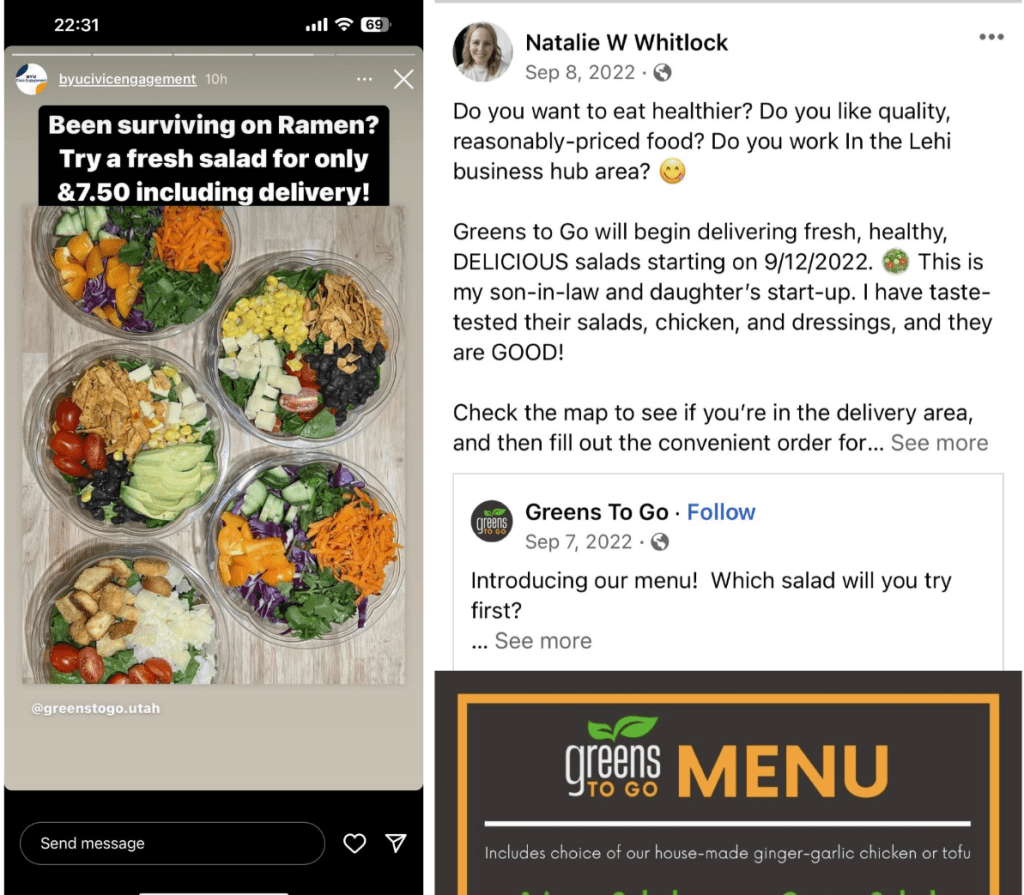Expand Natalie's post with See more
Image resolution: width=1024 pixels, height=895 pixels.
tap(939, 443)
